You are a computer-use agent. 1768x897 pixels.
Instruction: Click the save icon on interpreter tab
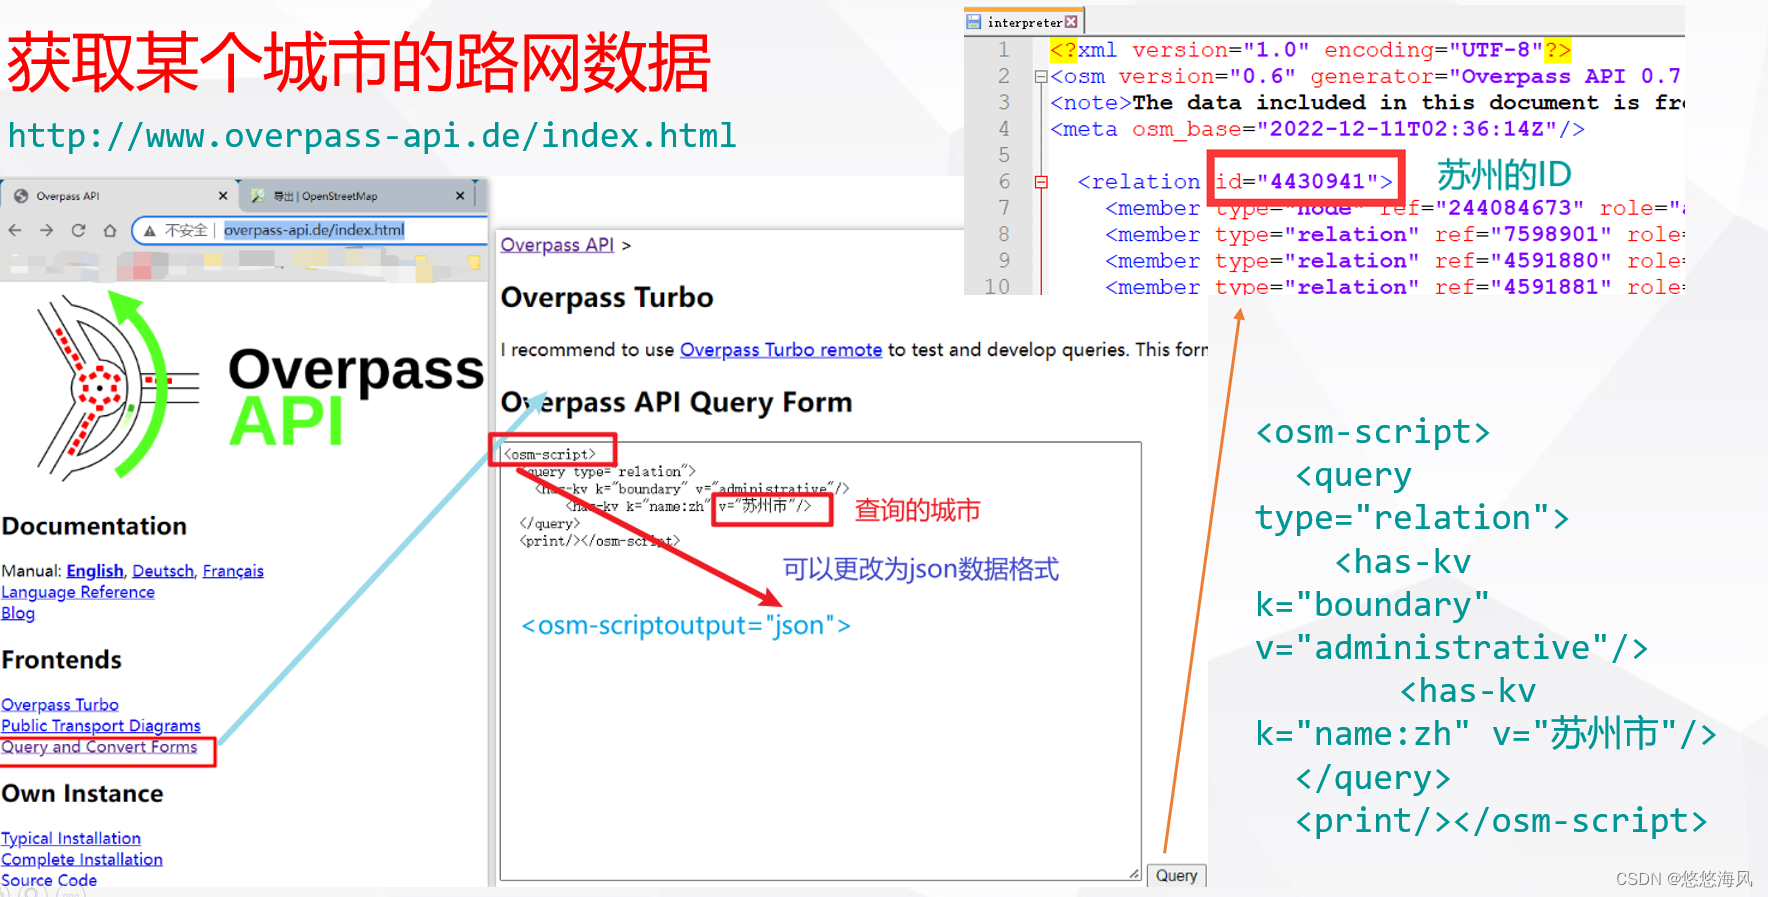coord(974,22)
